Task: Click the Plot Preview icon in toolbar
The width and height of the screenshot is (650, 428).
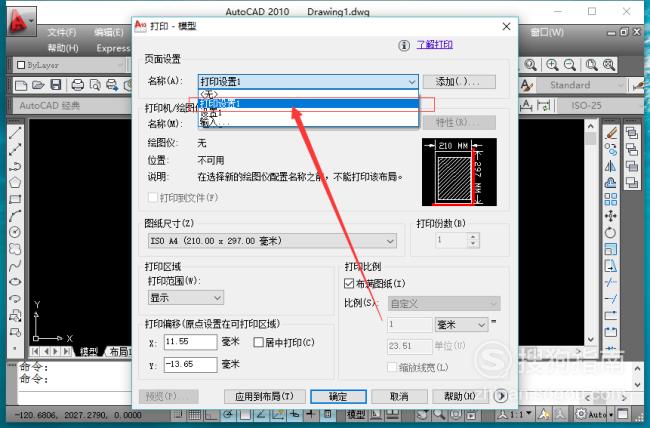Action: click(95, 85)
